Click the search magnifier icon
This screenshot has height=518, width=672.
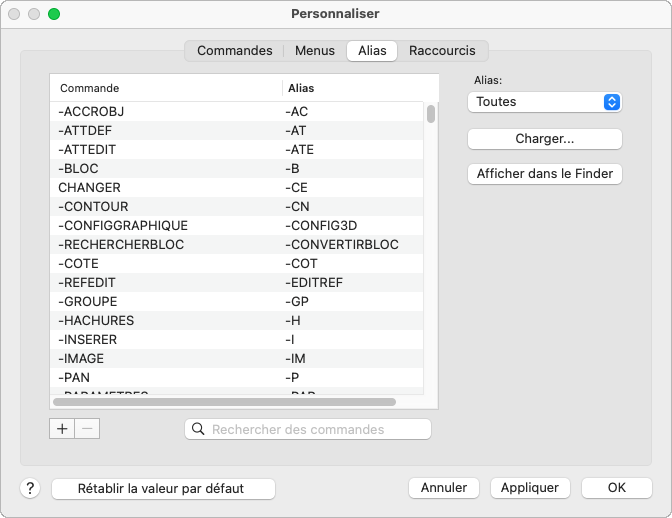[x=198, y=429]
